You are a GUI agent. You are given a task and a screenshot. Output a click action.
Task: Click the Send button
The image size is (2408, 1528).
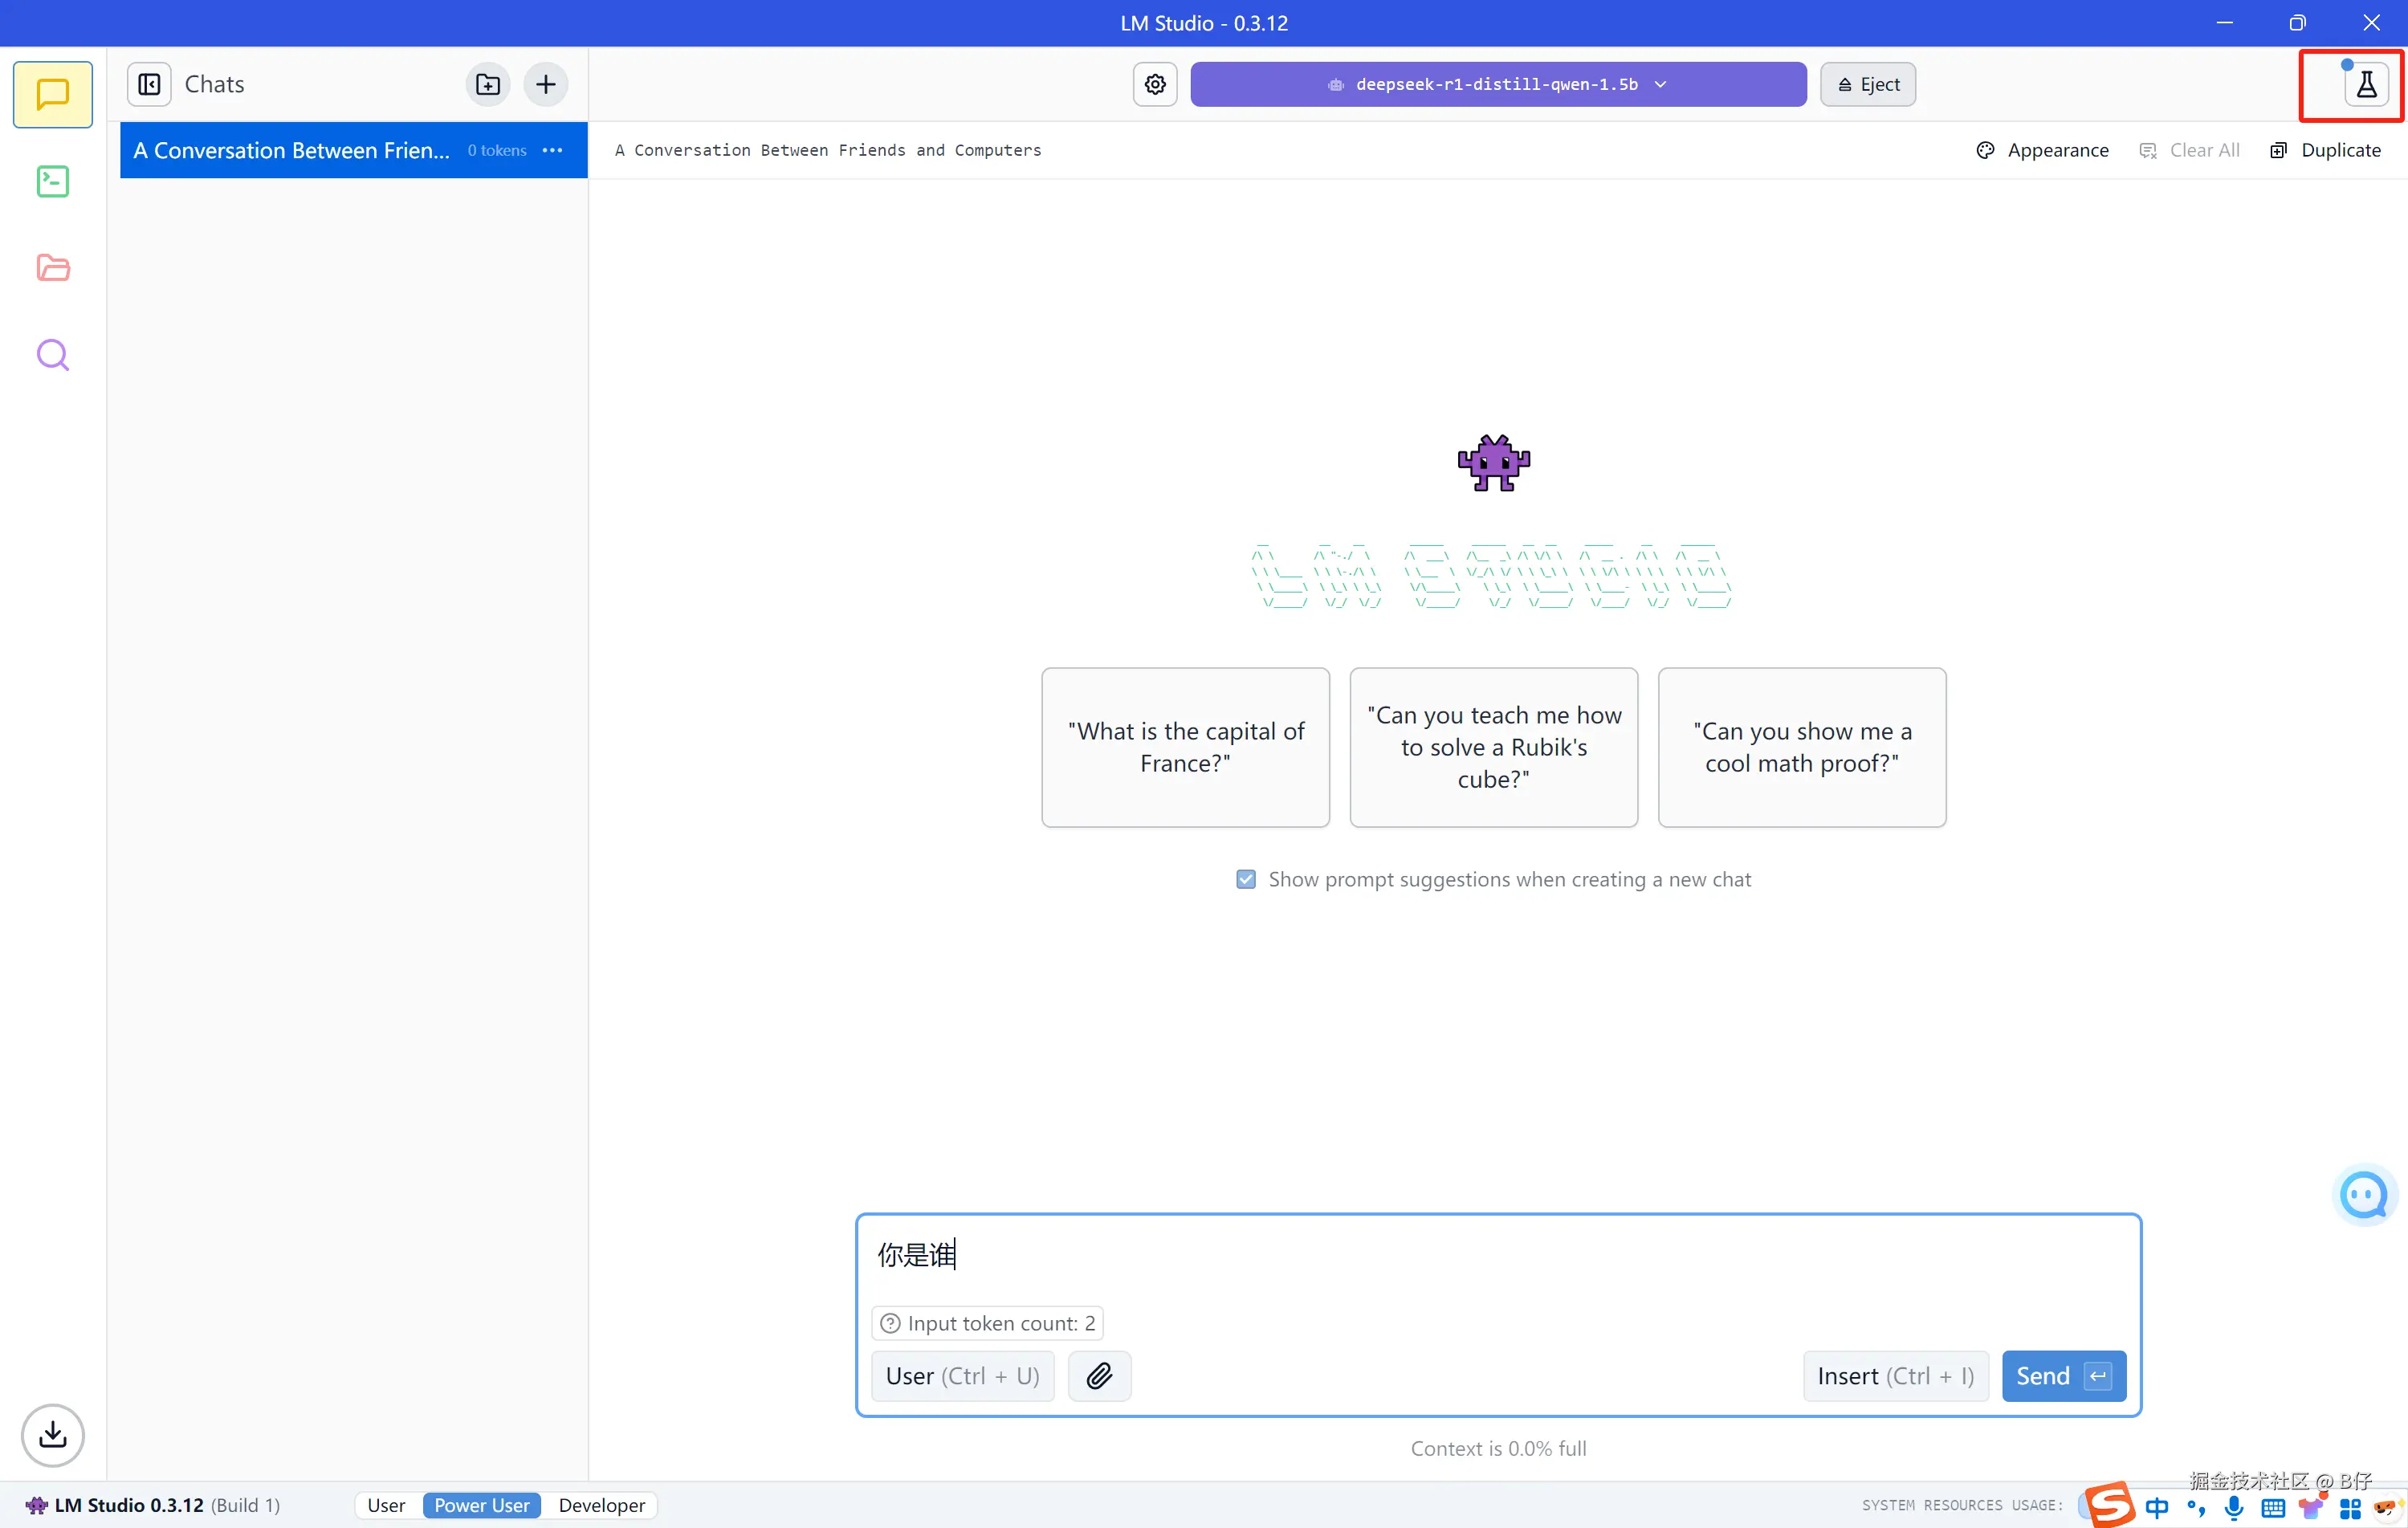[x=2062, y=1376]
